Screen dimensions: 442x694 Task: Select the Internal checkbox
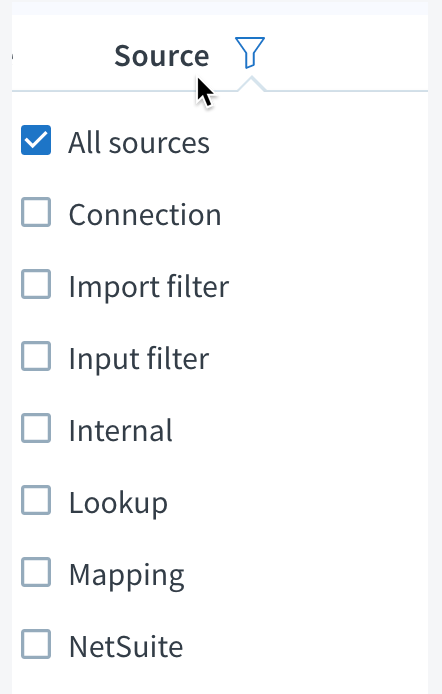click(x=36, y=428)
